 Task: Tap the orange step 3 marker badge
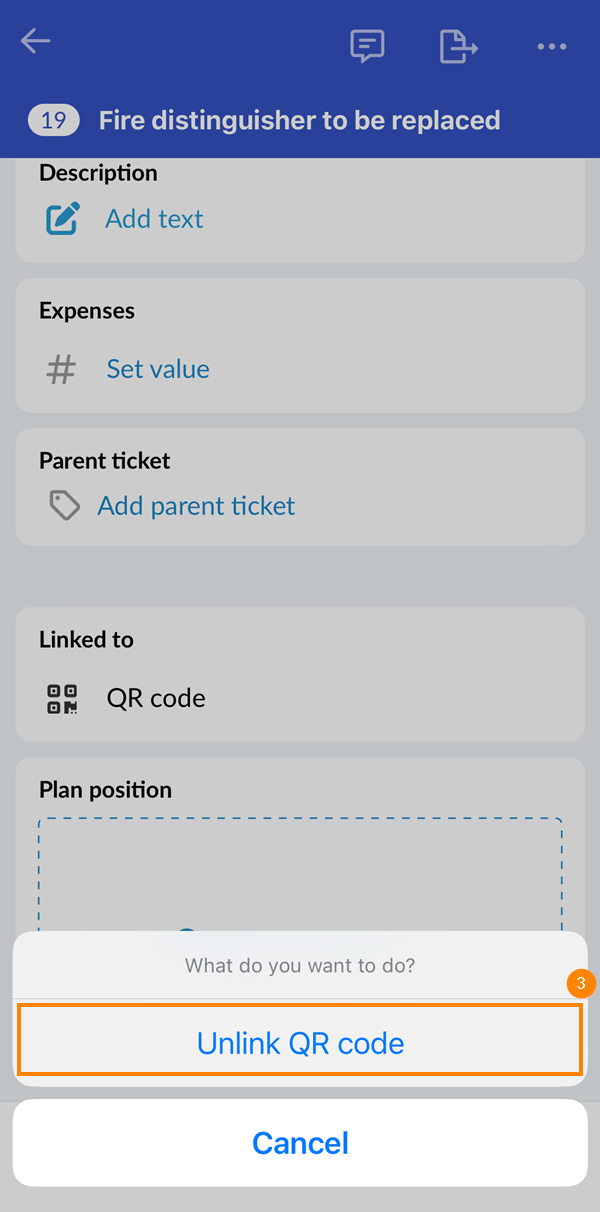click(x=581, y=983)
